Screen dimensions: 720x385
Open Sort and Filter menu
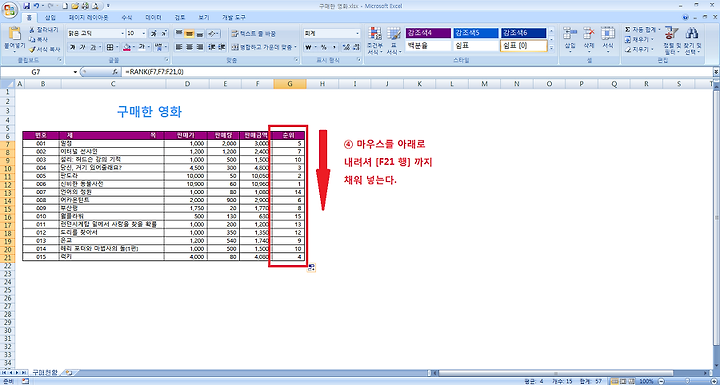[671, 39]
